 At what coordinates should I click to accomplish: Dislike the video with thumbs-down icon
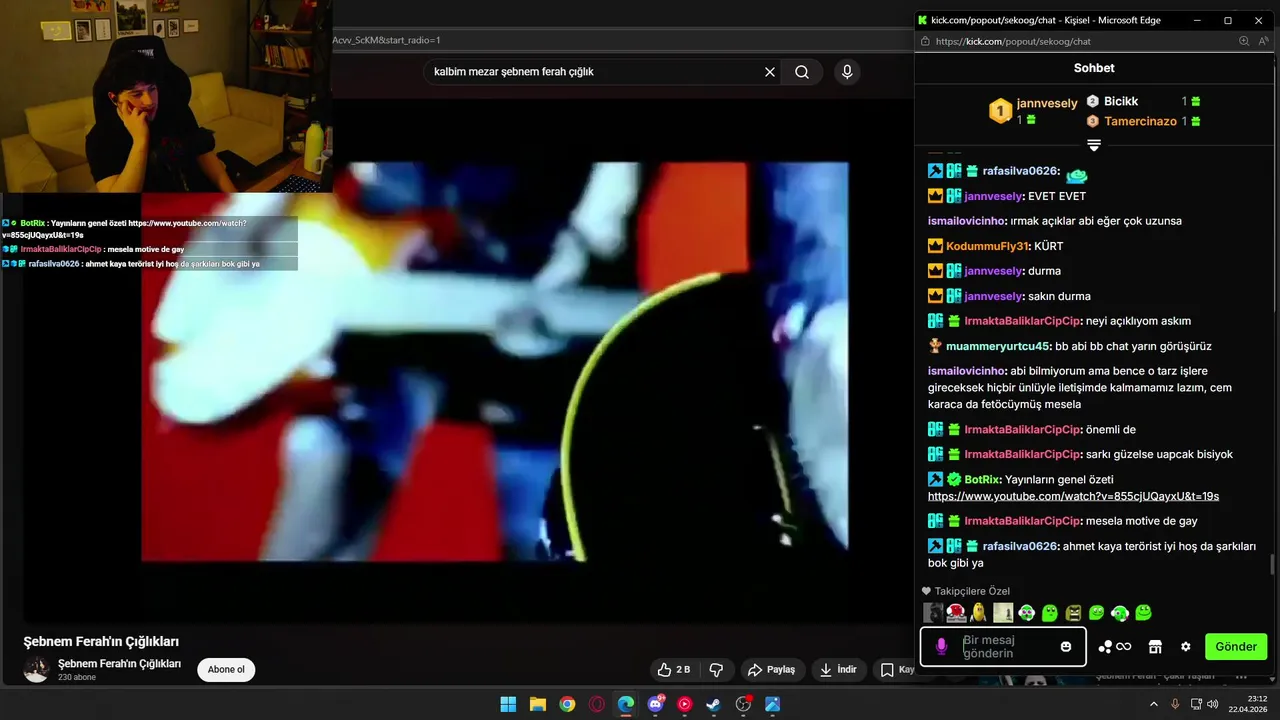click(717, 670)
